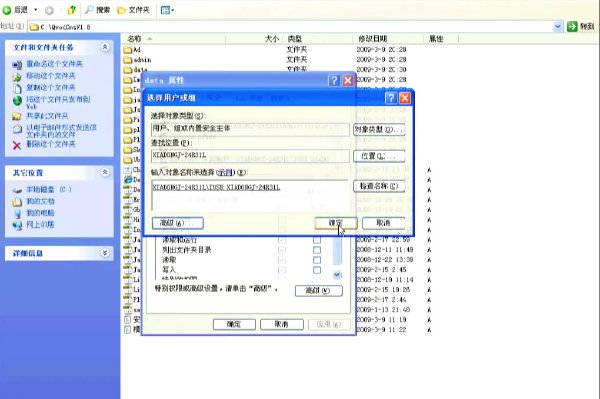
Task: Click the permissions list scrollbar down arrow
Action: coord(337,275)
